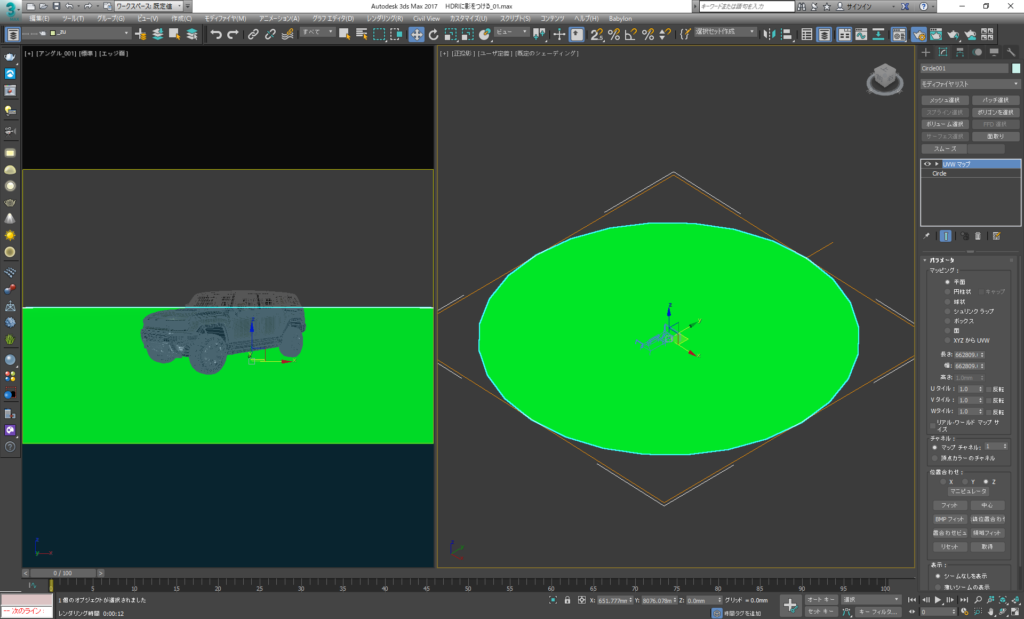The height and width of the screenshot is (619, 1024).
Task: Open the レンダリング(R) menu
Action: pos(384,18)
